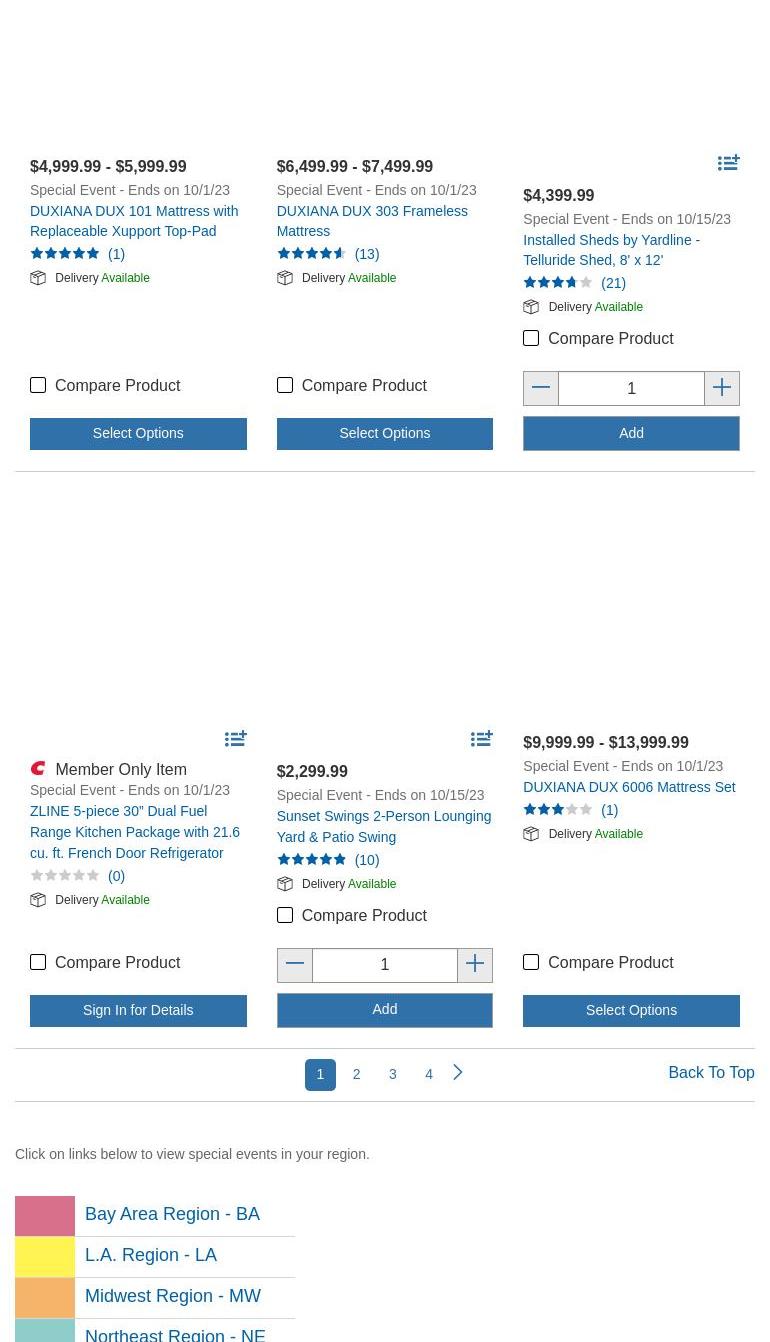Go to page 2 of results
The width and height of the screenshot is (770, 1342).
pyautogui.click(x=356, y=1074)
